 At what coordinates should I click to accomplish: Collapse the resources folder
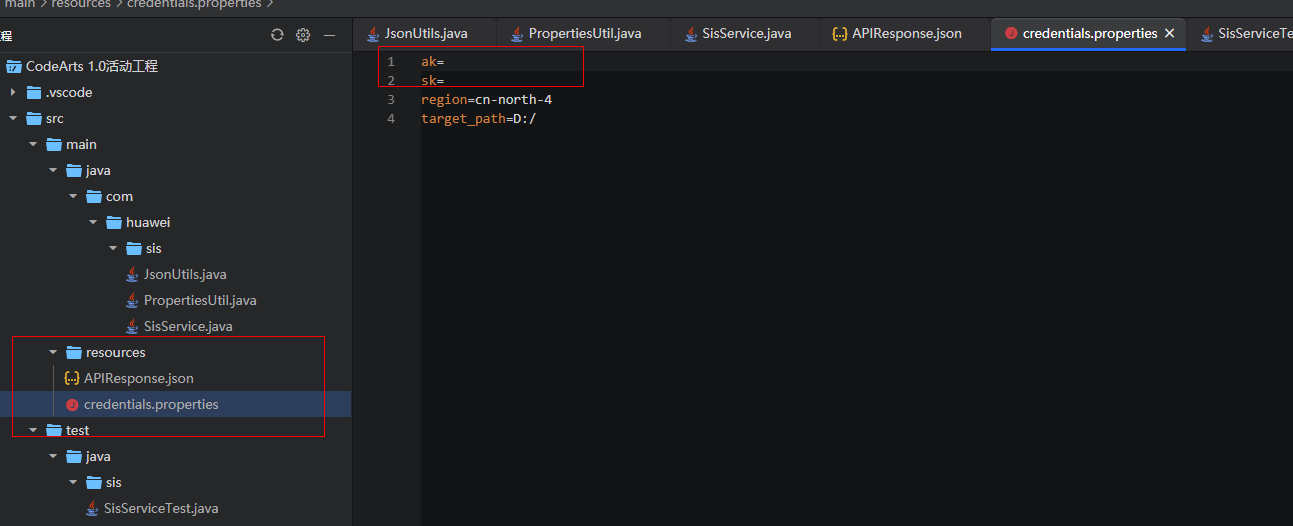click(53, 353)
